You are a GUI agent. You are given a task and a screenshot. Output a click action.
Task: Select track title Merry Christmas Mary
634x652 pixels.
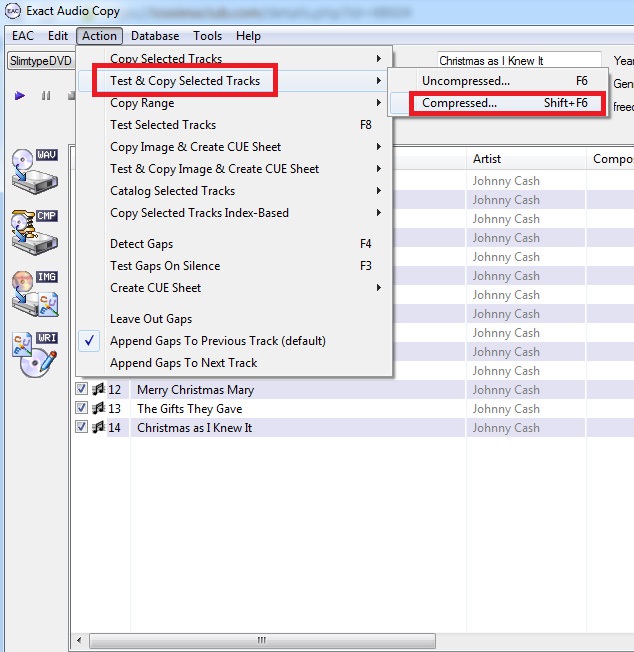click(195, 390)
